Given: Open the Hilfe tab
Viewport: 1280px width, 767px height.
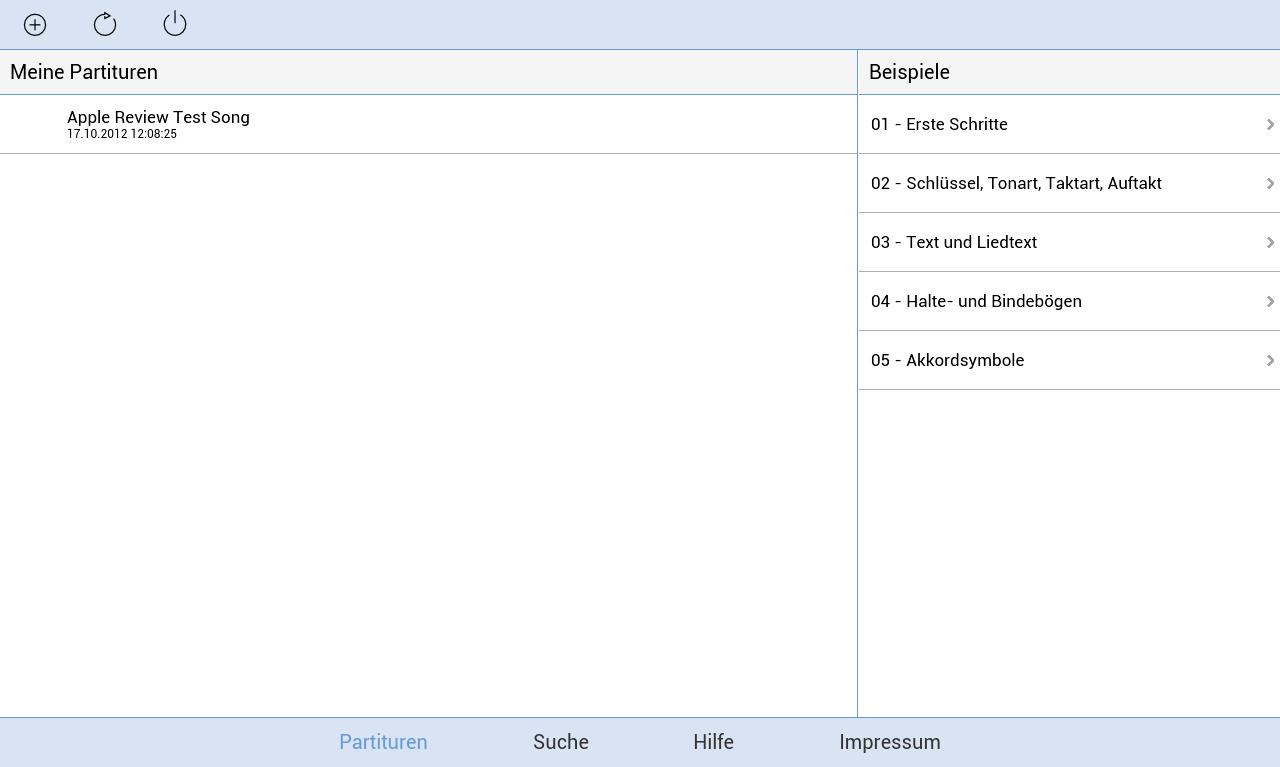Looking at the screenshot, I should [713, 742].
